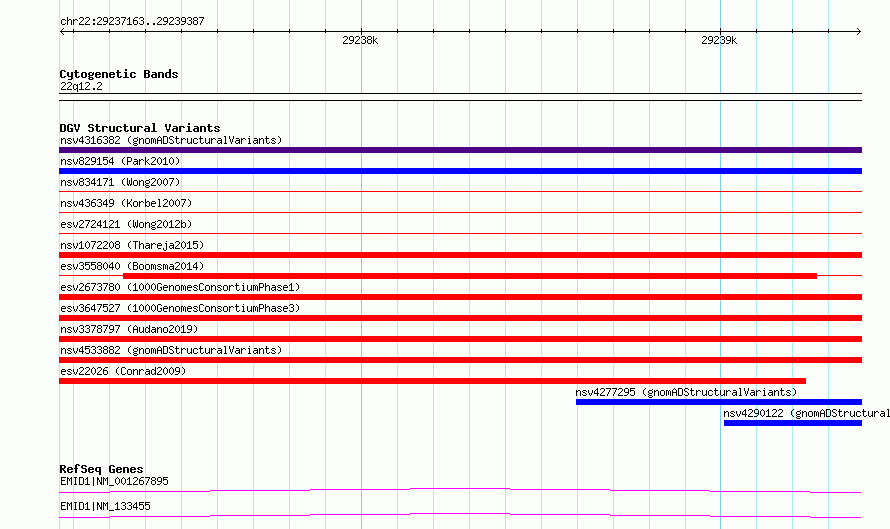Click the magenta EMID1 NM_001267895 gene line

(460, 490)
